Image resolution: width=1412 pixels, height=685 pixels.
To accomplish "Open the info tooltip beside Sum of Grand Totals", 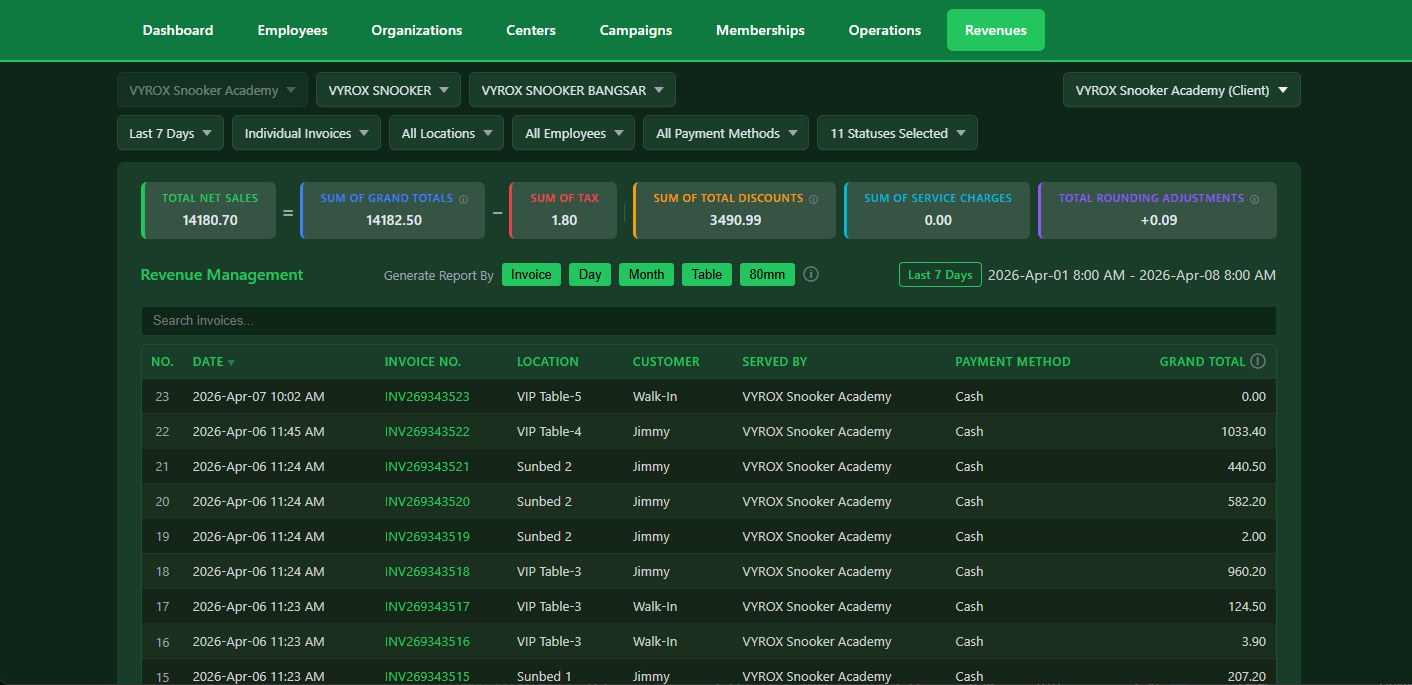I will click(x=463, y=198).
